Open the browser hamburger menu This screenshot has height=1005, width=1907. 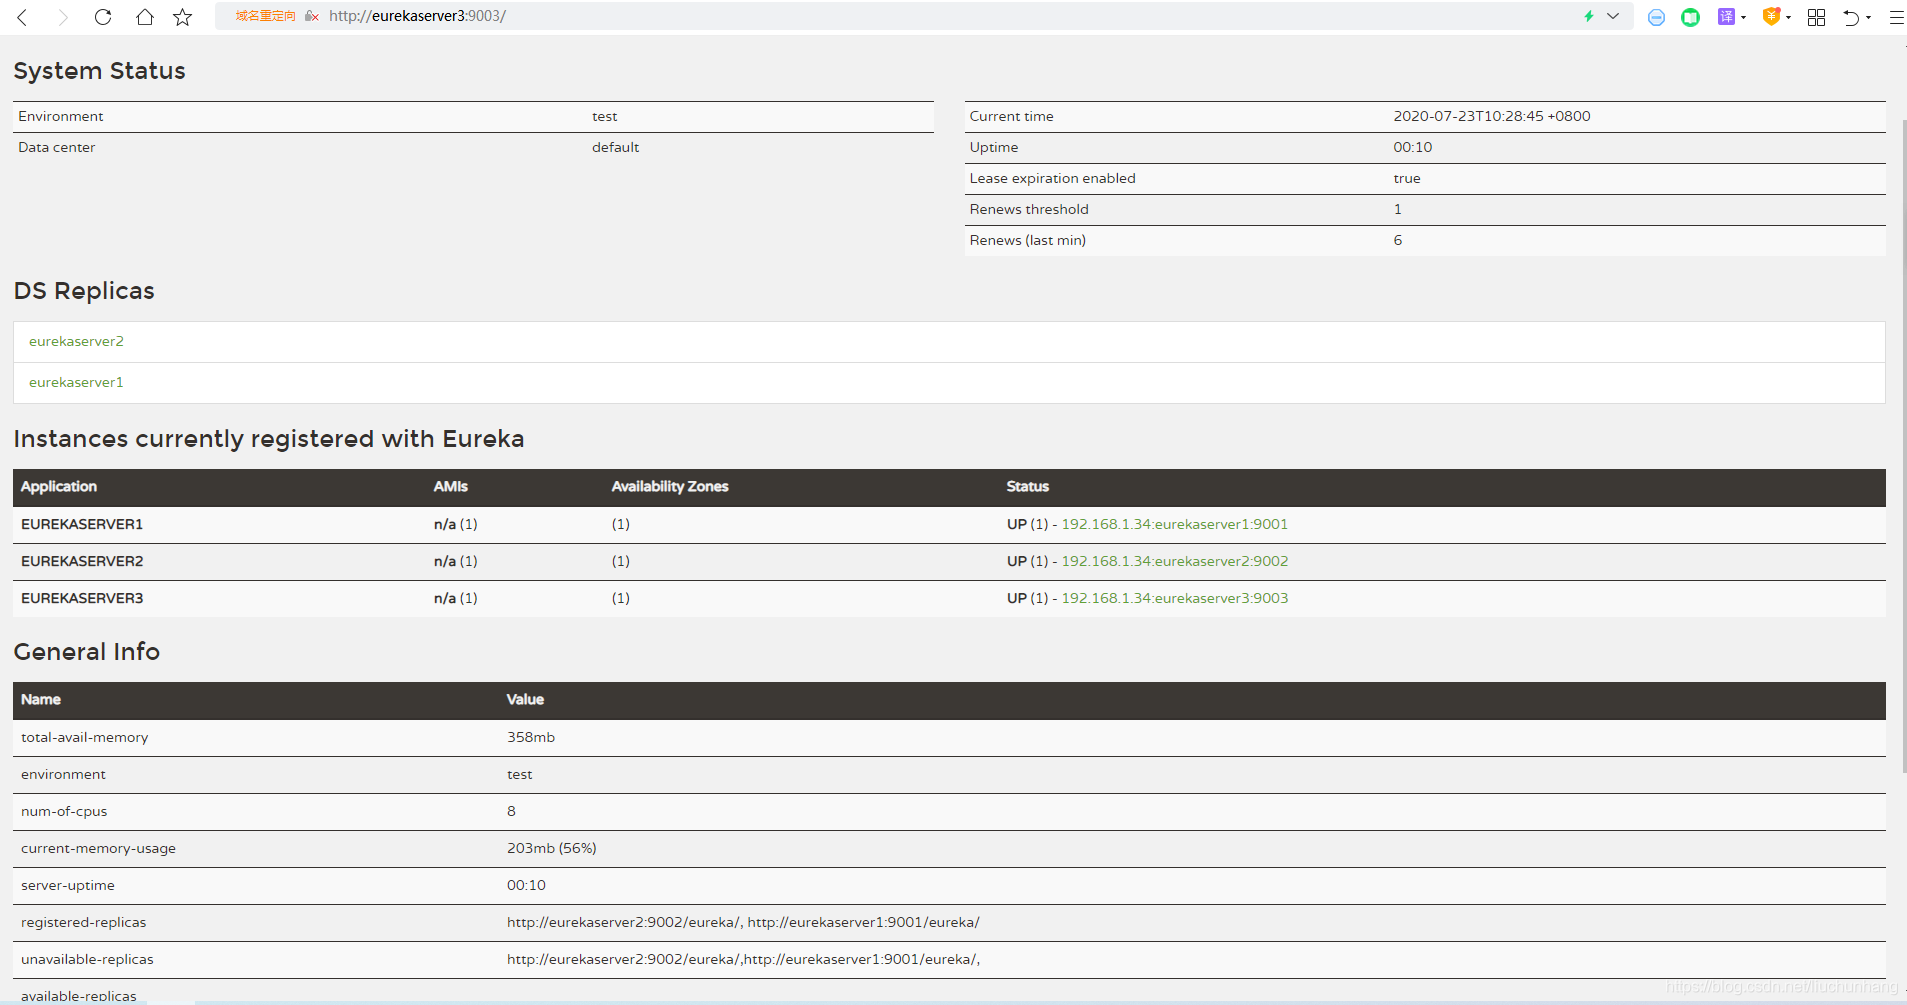(1896, 17)
